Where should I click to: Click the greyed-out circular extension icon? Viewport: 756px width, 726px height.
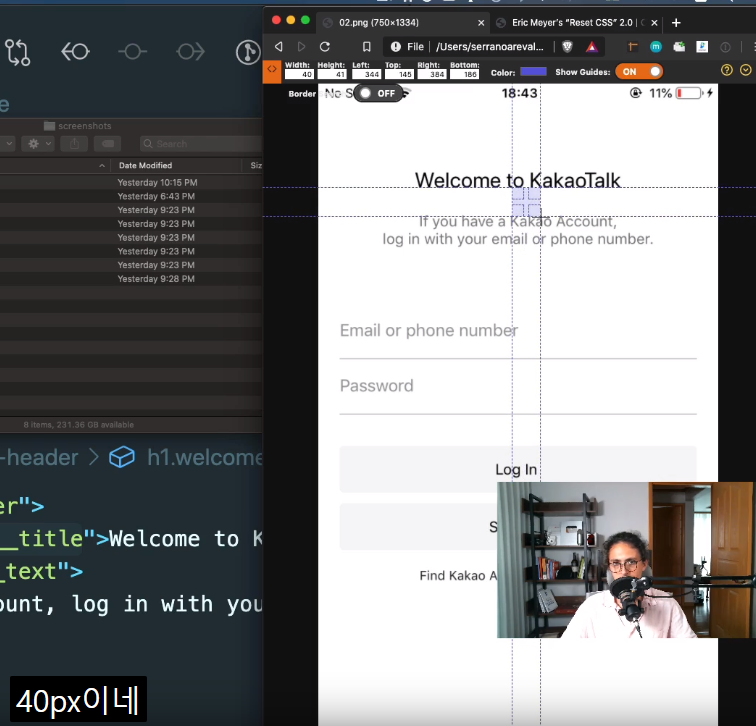coord(725,47)
